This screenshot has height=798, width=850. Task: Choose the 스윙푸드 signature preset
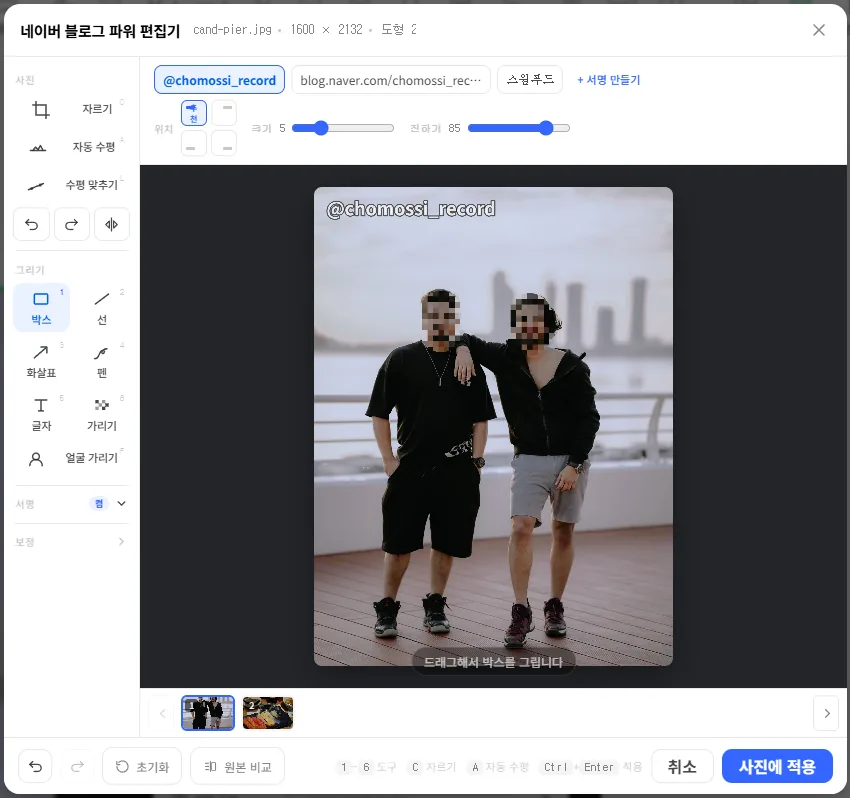pyautogui.click(x=530, y=80)
